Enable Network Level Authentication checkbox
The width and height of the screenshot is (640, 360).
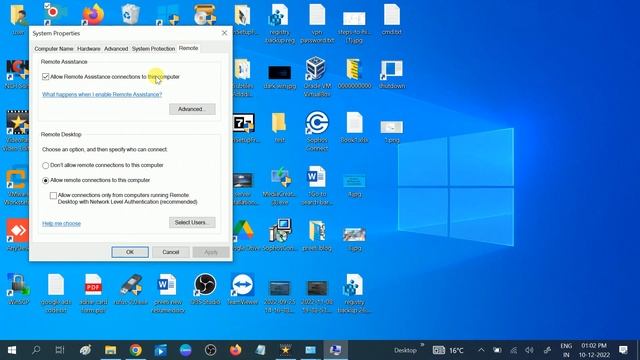(53, 196)
